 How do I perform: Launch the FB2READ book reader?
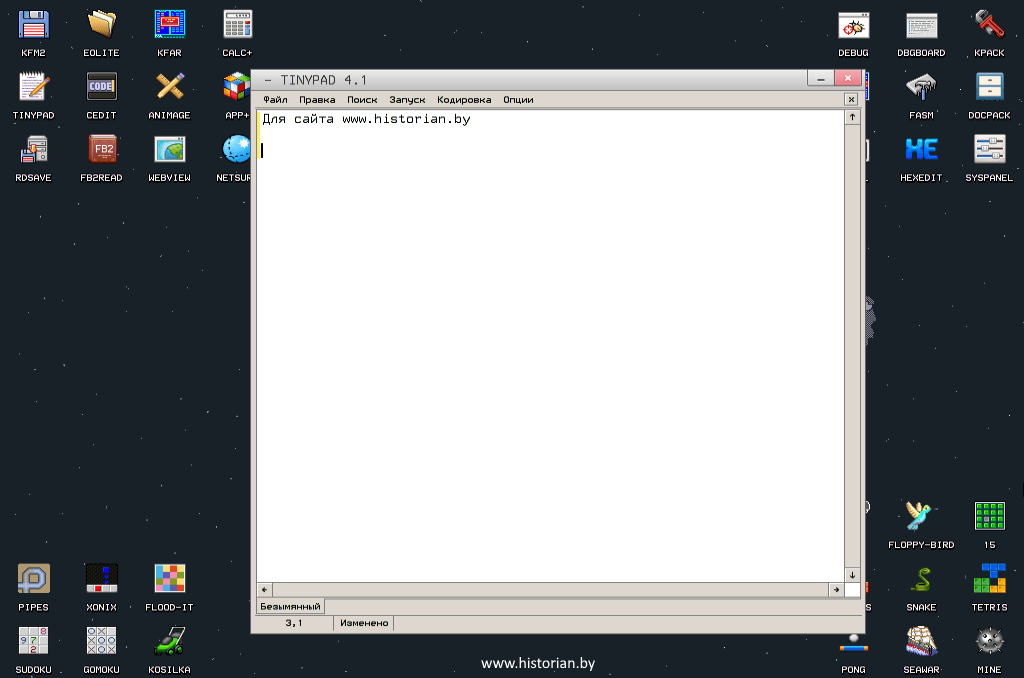coord(101,149)
